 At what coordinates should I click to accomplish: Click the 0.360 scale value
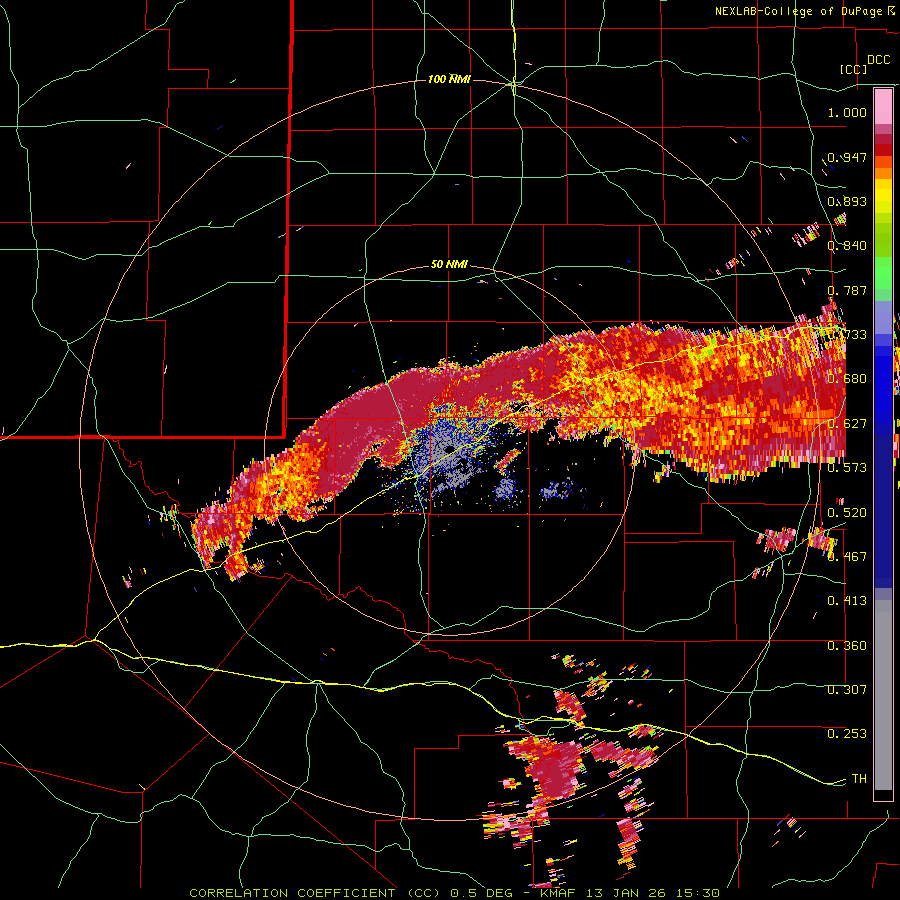[x=847, y=646]
